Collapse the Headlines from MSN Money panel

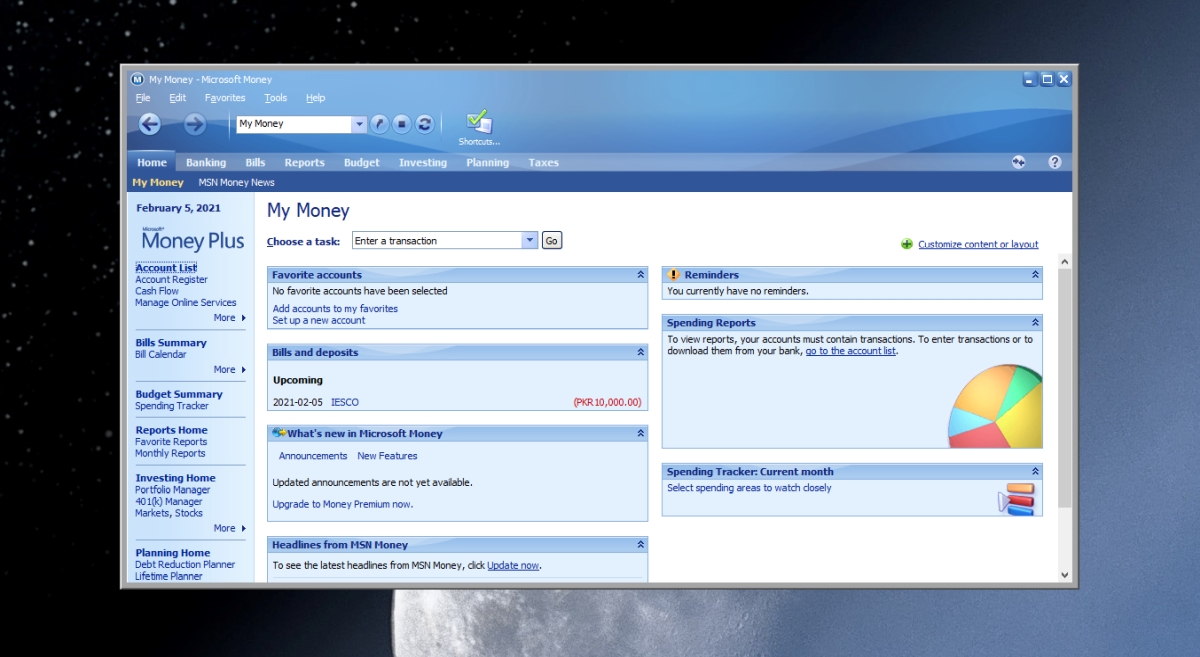coord(640,545)
